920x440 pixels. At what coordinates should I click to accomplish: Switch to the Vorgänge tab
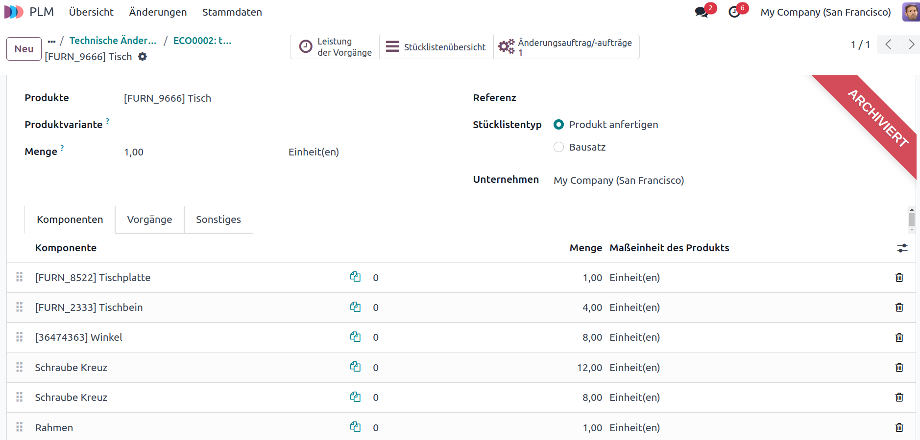[150, 219]
